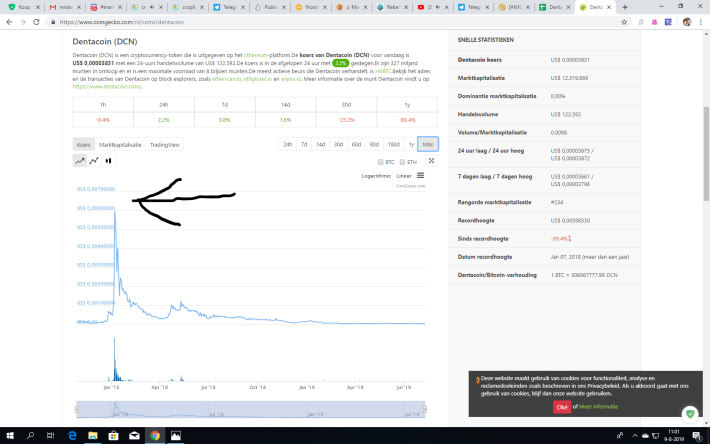The image size is (710, 444).
Task: Open the Meer informatie cookie link
Action: 598,407
